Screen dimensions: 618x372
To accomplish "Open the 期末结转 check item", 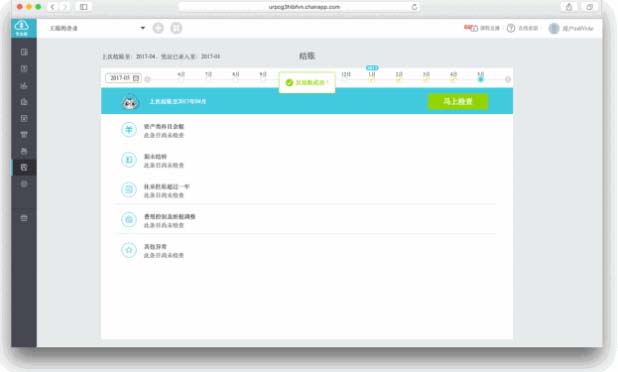I will (x=155, y=156).
